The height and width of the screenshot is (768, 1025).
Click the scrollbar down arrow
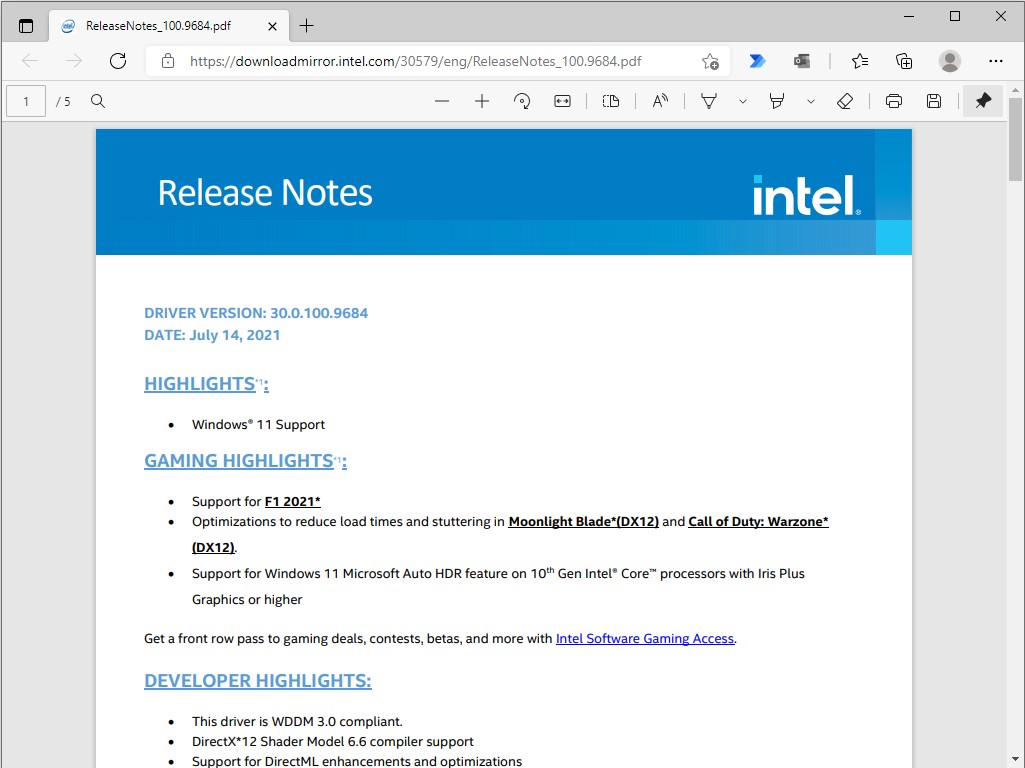tap(1015, 760)
